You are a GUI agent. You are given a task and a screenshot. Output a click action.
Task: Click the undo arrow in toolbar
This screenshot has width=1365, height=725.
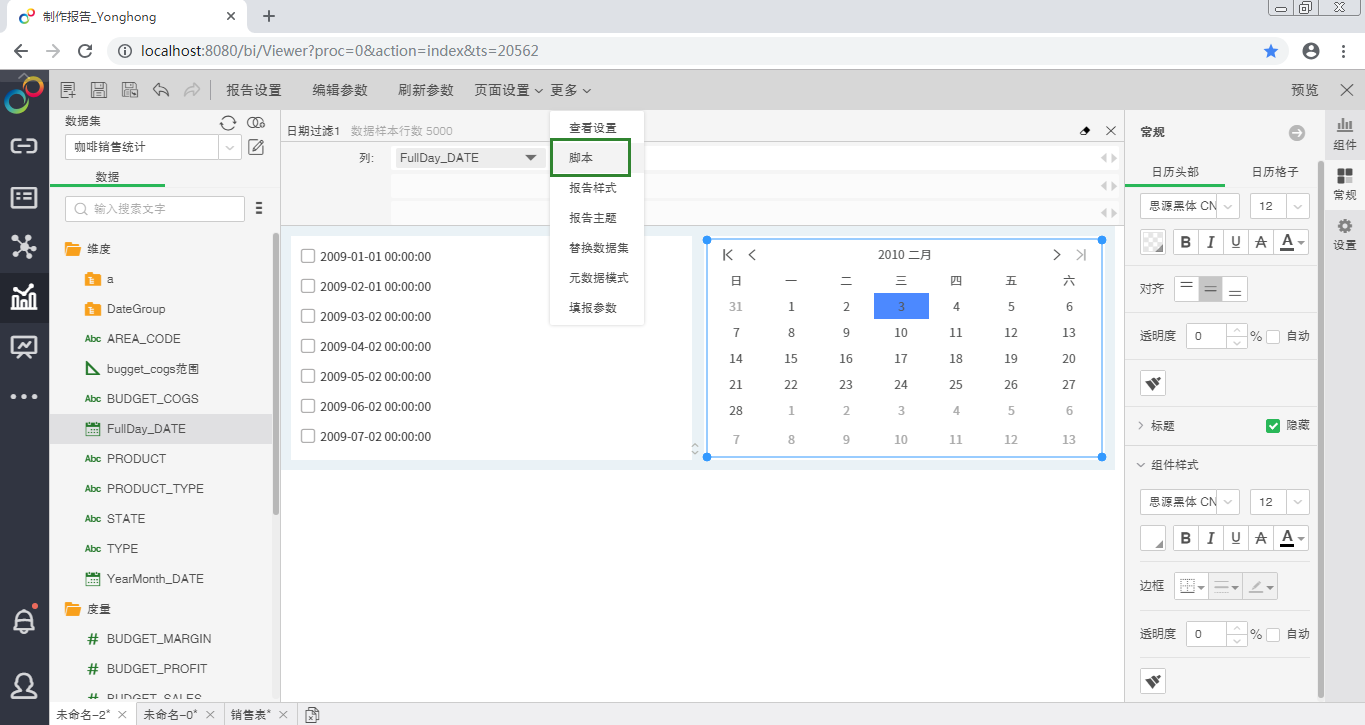(x=161, y=90)
